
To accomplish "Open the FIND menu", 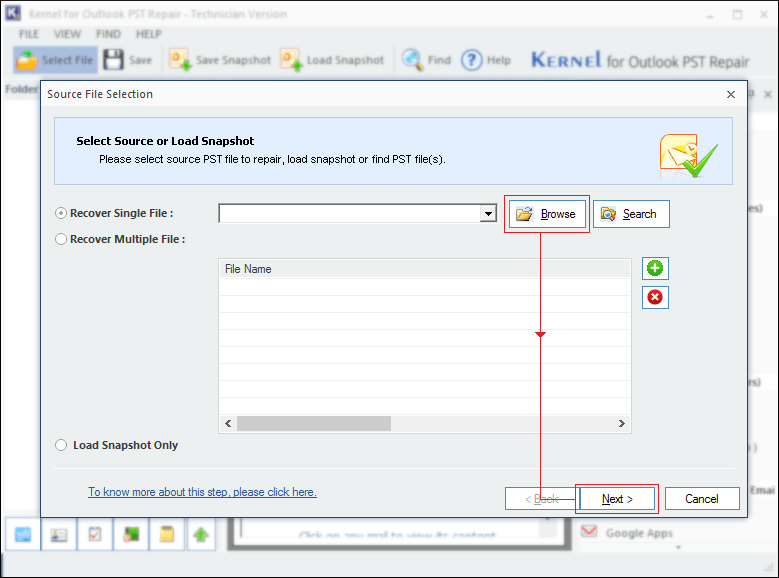I will click(108, 34).
